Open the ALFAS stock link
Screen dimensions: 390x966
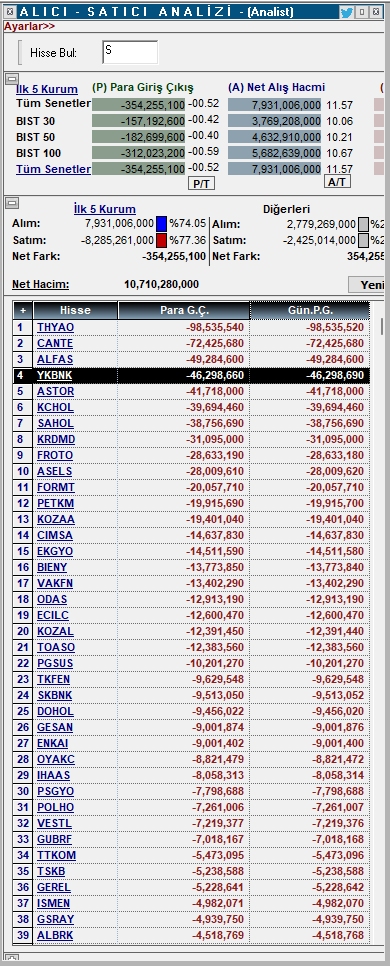(x=55, y=359)
